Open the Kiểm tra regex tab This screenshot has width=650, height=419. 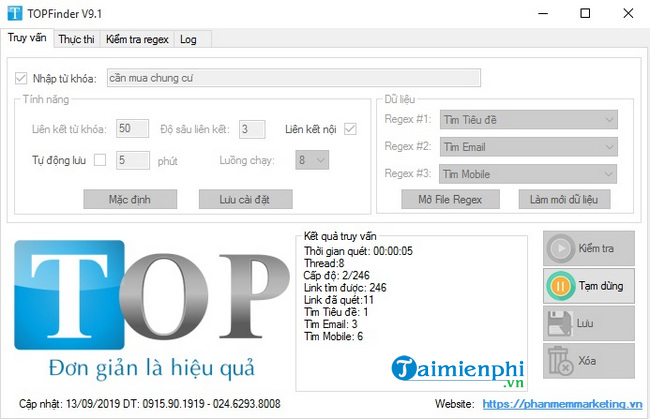pos(137,39)
